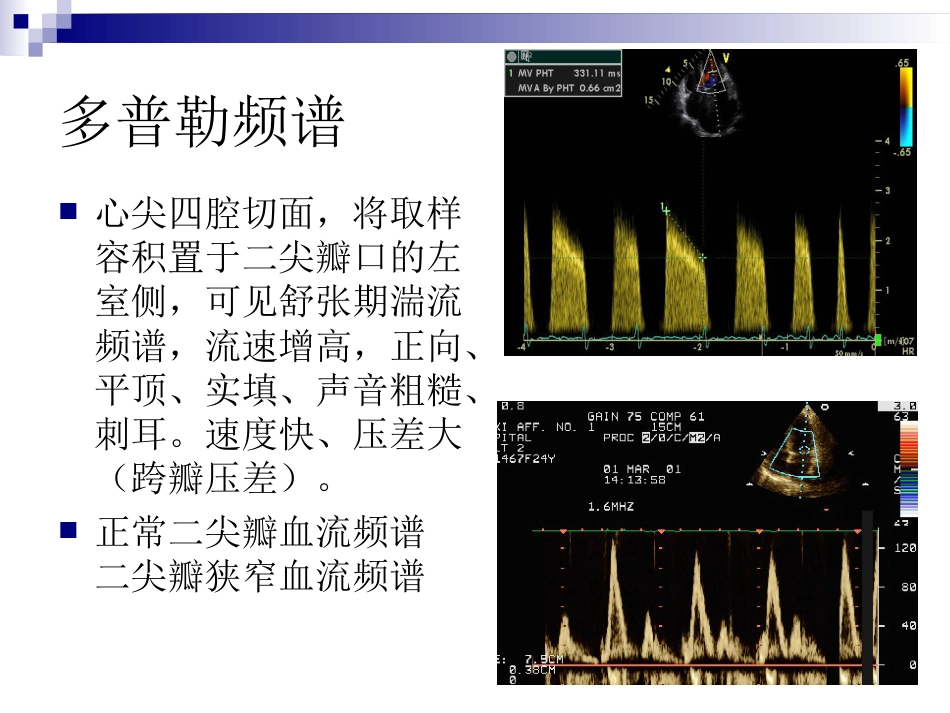Click the PROC 2/0/C/M2/A setting text
This screenshot has width=950, height=713.
tap(662, 437)
